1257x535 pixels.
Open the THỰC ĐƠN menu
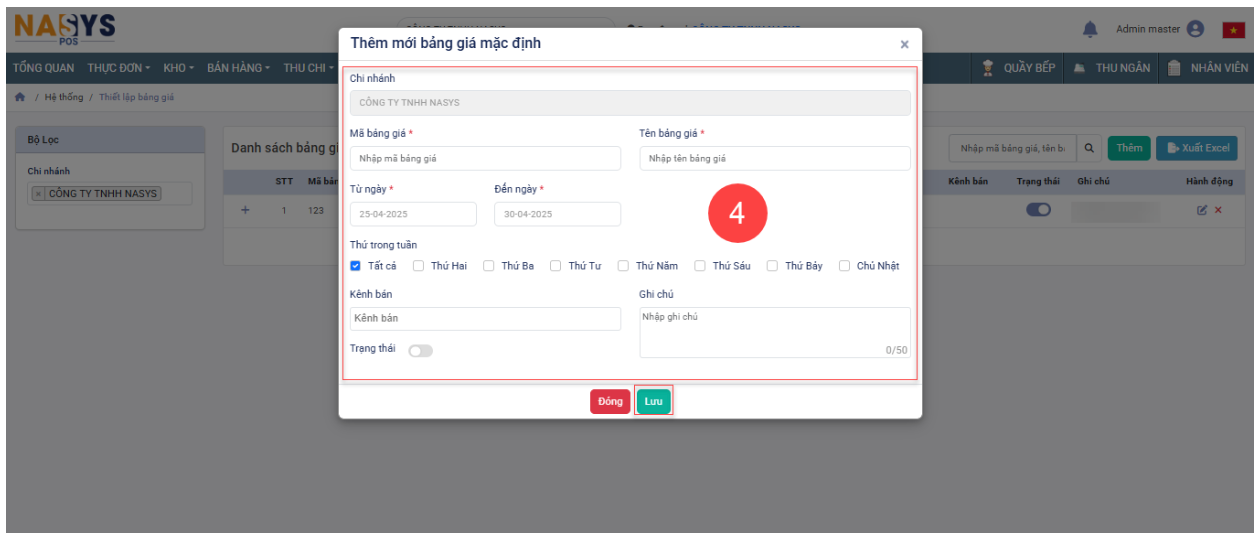[x=118, y=68]
